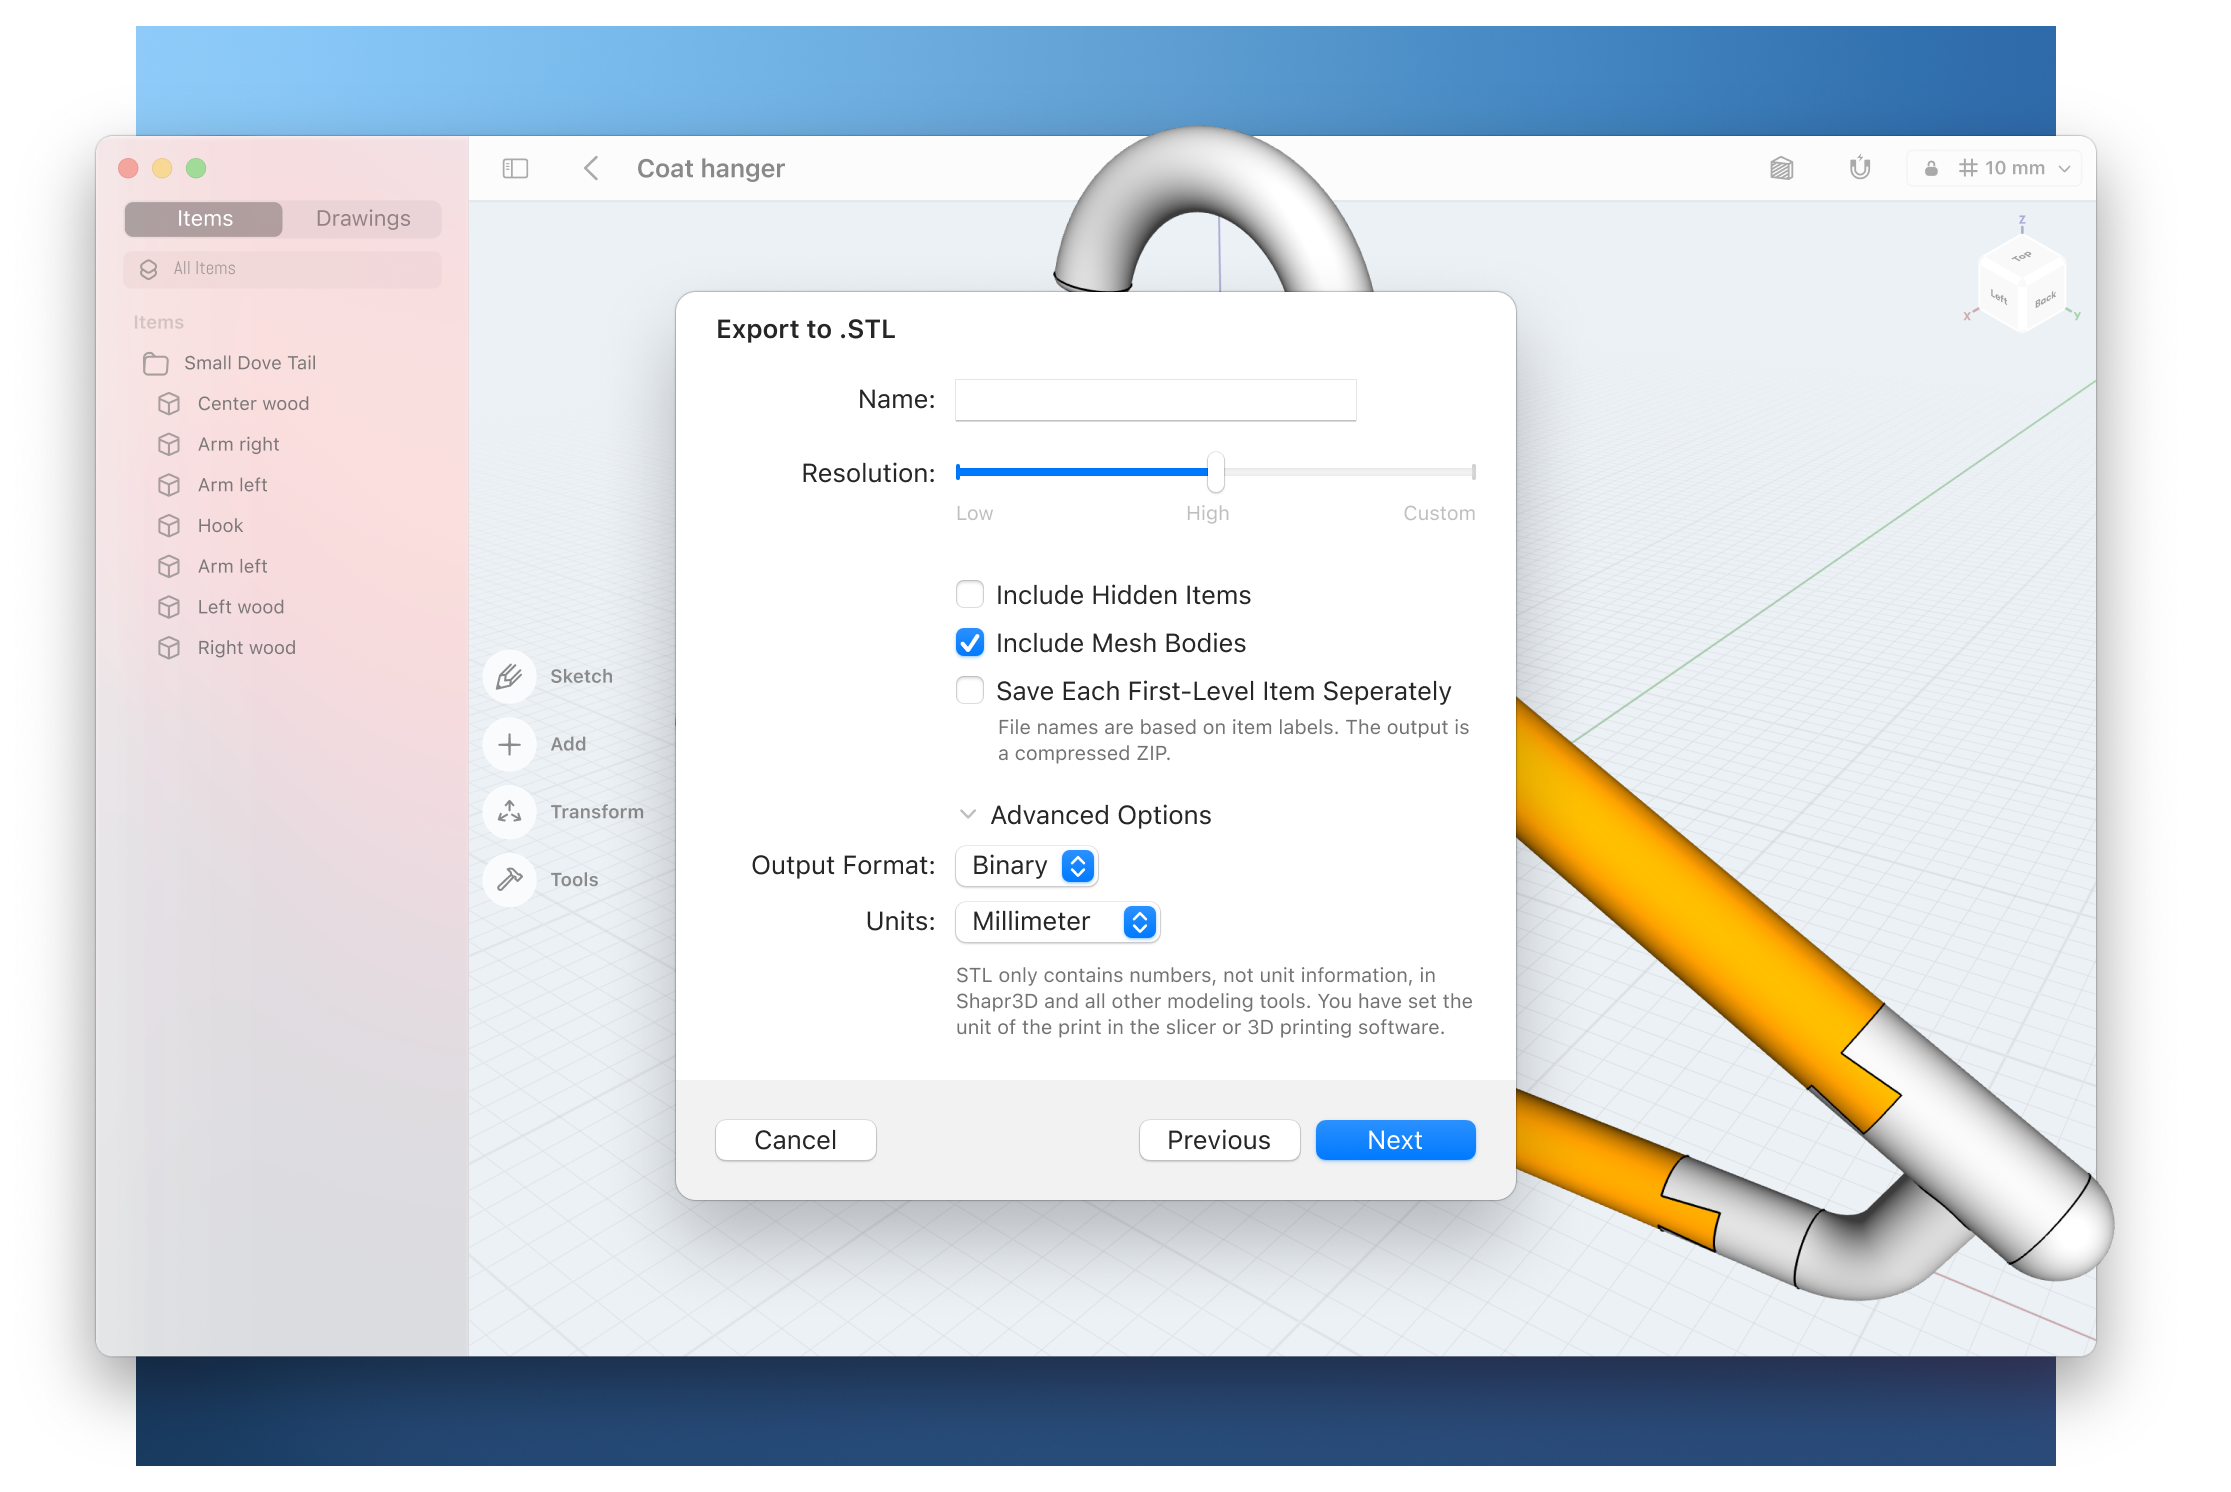Screen dimensions: 2231x1492
Task: Click the Next button
Action: pos(1395,1140)
